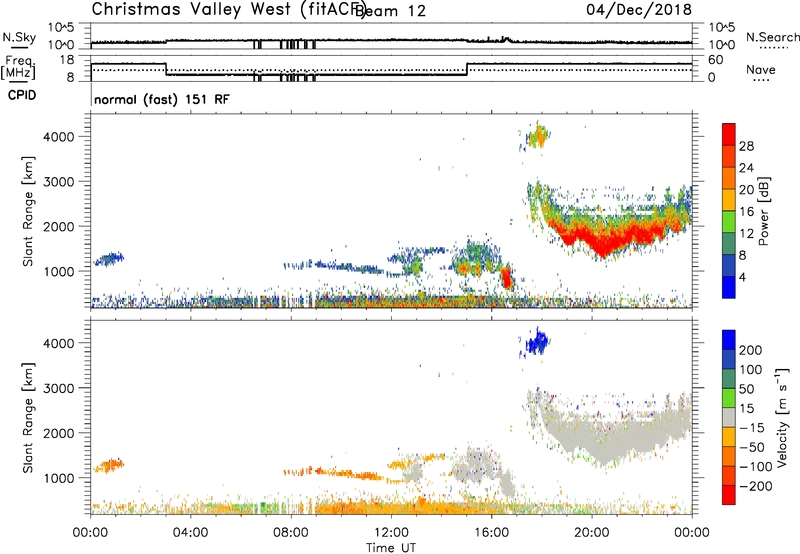Click the 'normal (fast) 151 RF' text

[x=162, y=99]
